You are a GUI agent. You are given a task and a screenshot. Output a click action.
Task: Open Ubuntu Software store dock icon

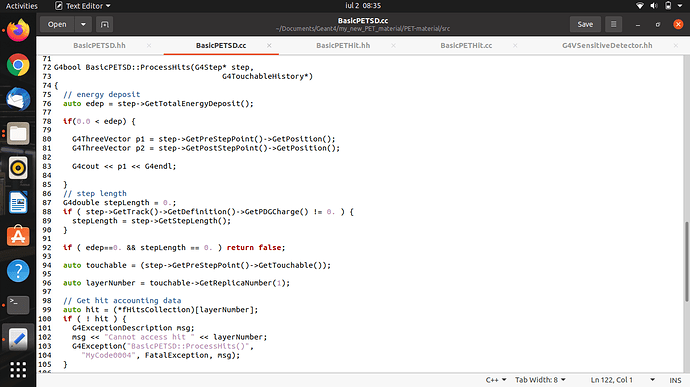(18, 236)
